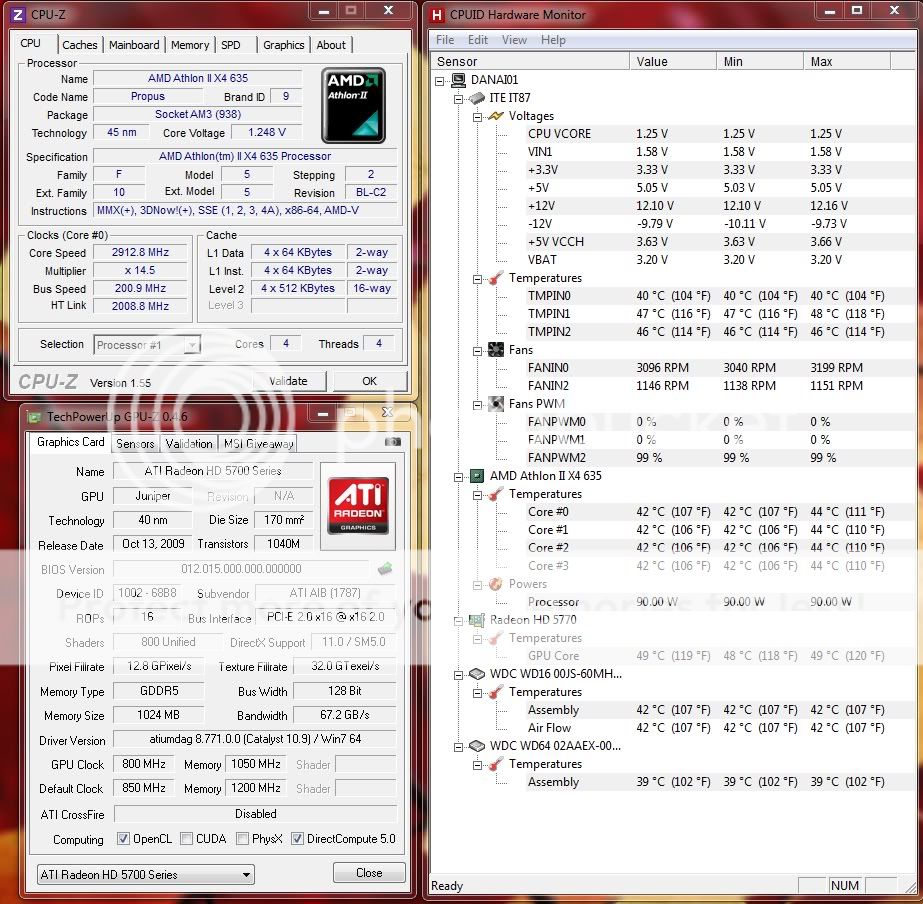
Task: Click the WDC WD16 hard drive icon
Action: pos(477,674)
